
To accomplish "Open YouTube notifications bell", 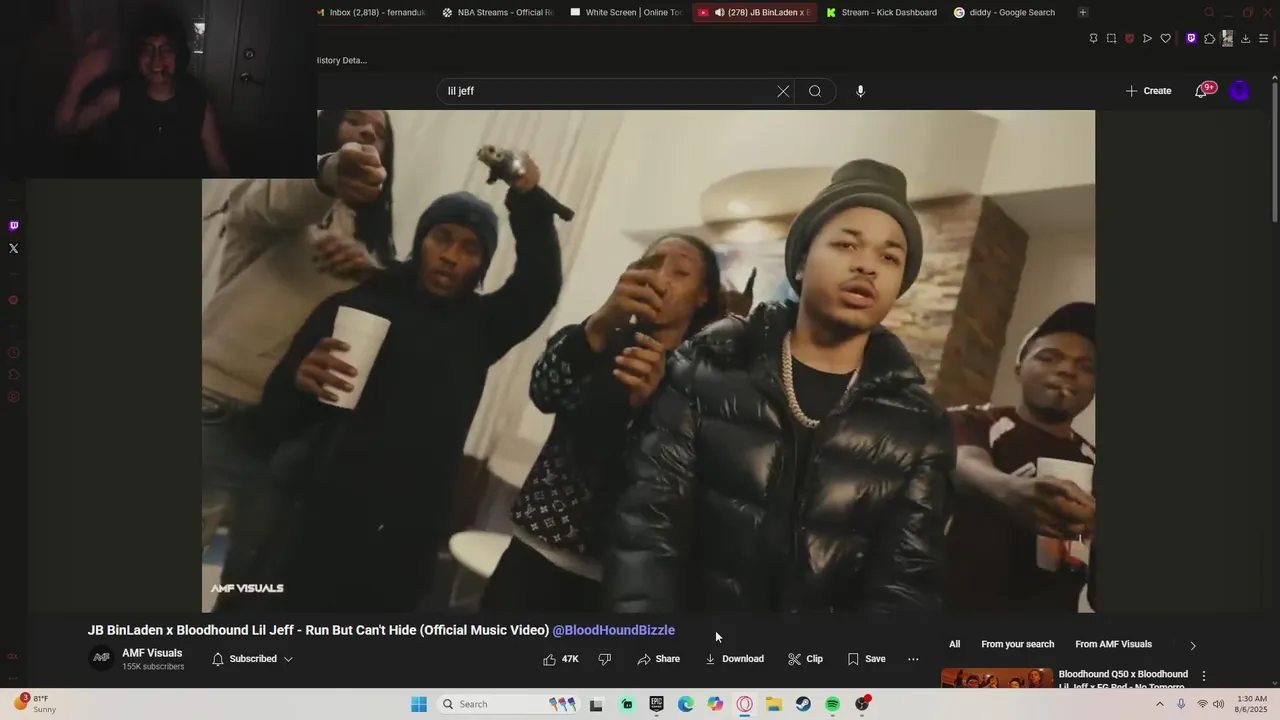I will coord(1201,91).
